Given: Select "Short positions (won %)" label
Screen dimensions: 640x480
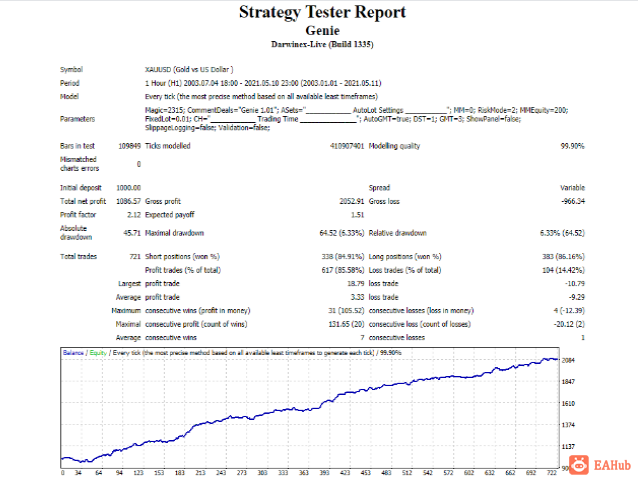Looking at the screenshot, I should [x=182, y=257].
